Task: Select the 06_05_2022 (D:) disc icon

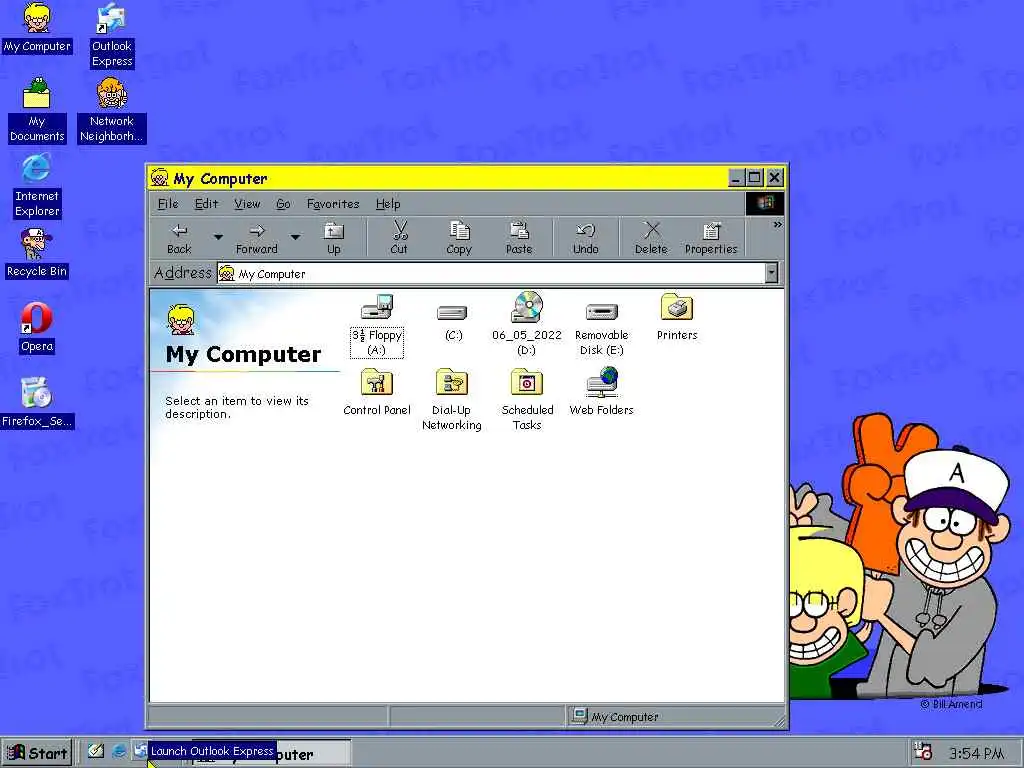Action: point(526,324)
